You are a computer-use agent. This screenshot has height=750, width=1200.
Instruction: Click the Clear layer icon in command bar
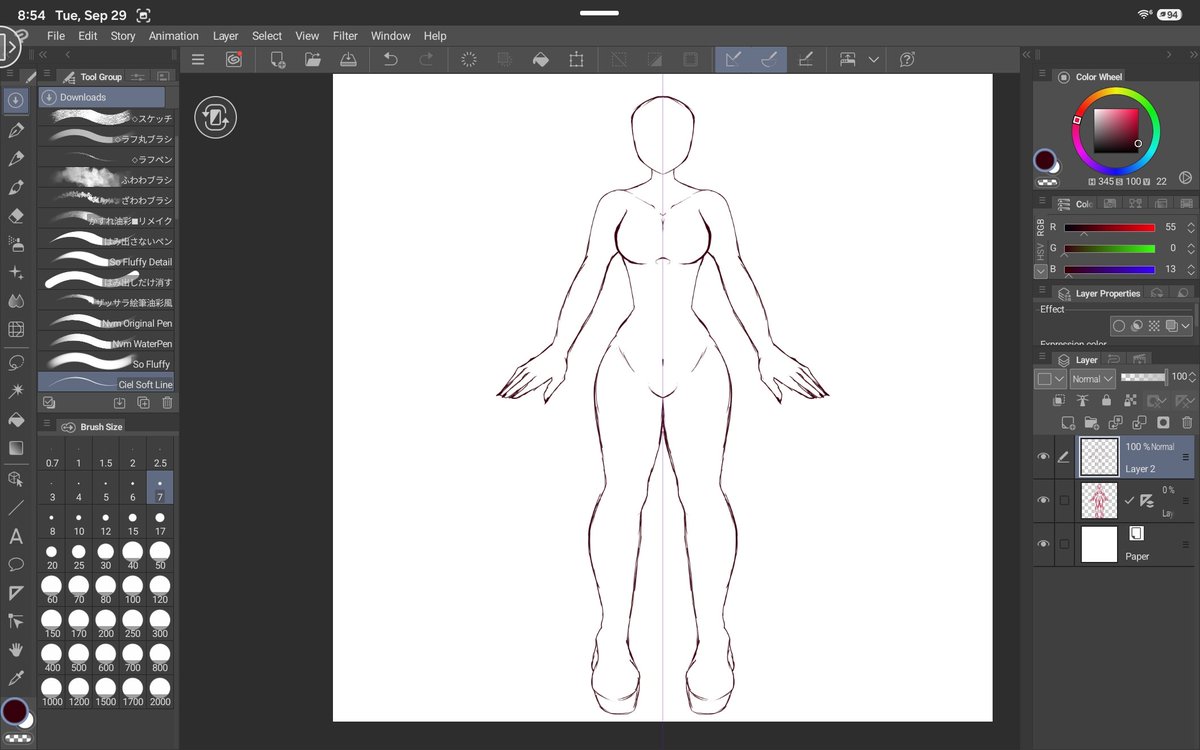click(469, 60)
